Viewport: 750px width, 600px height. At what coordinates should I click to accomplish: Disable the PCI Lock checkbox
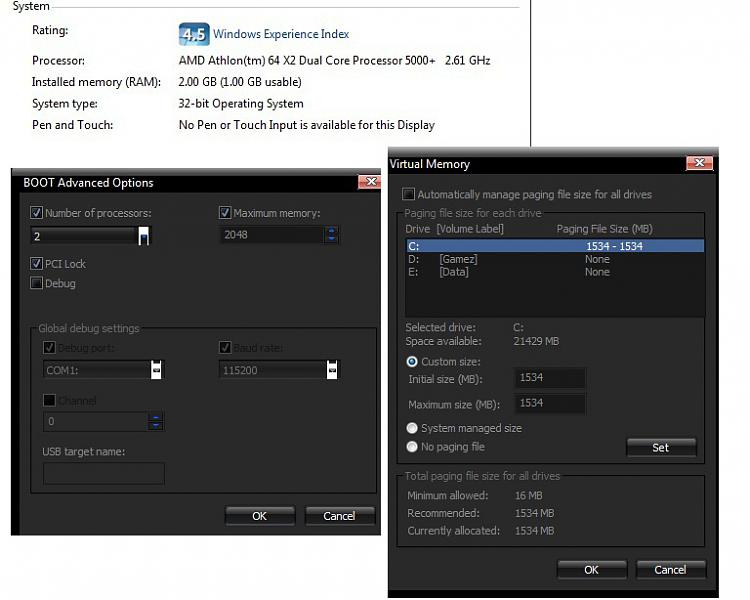click(x=36, y=263)
